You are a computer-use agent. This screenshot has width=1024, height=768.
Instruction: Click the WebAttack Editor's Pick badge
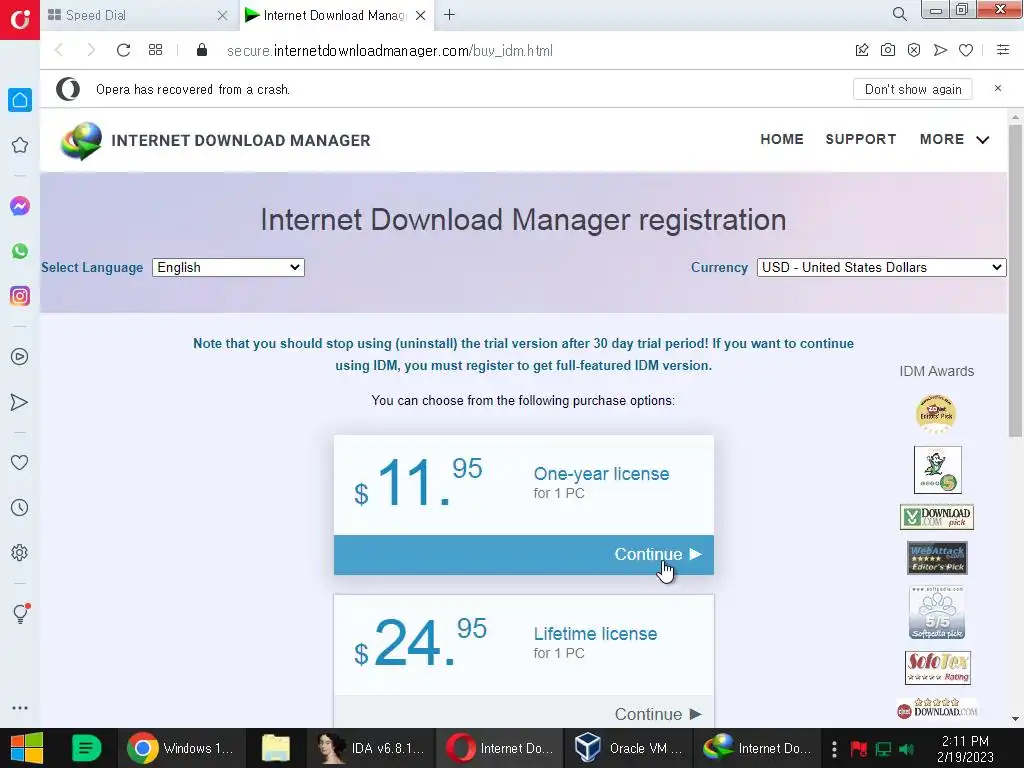(937, 558)
